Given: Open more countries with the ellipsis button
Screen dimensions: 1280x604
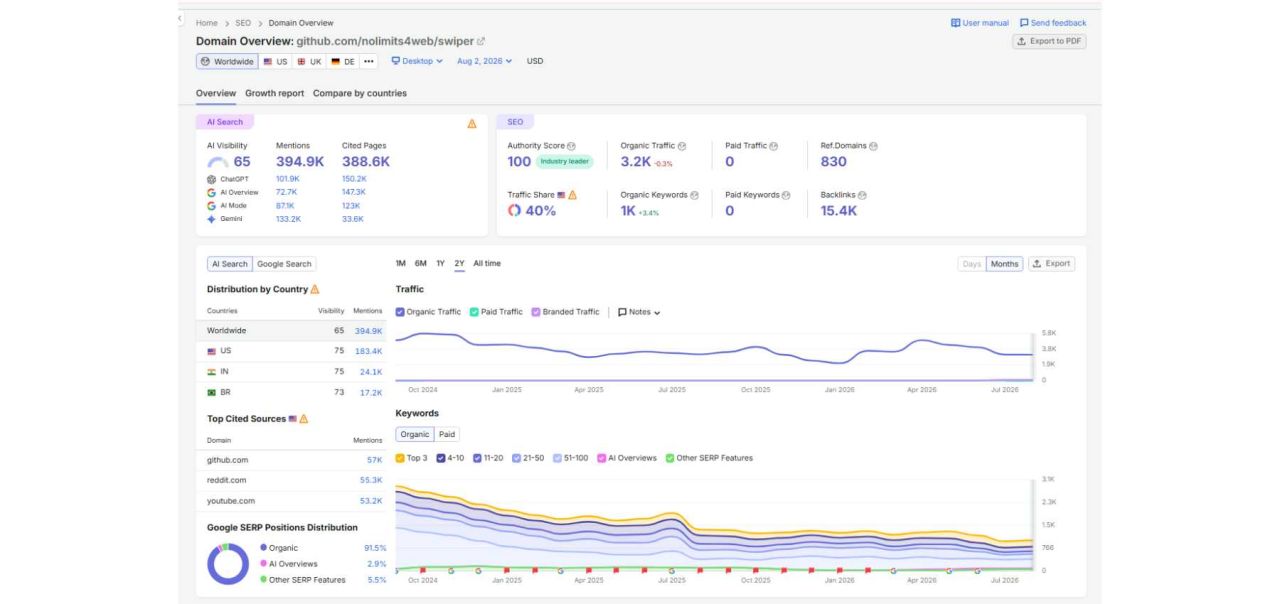Looking at the screenshot, I should coord(369,61).
